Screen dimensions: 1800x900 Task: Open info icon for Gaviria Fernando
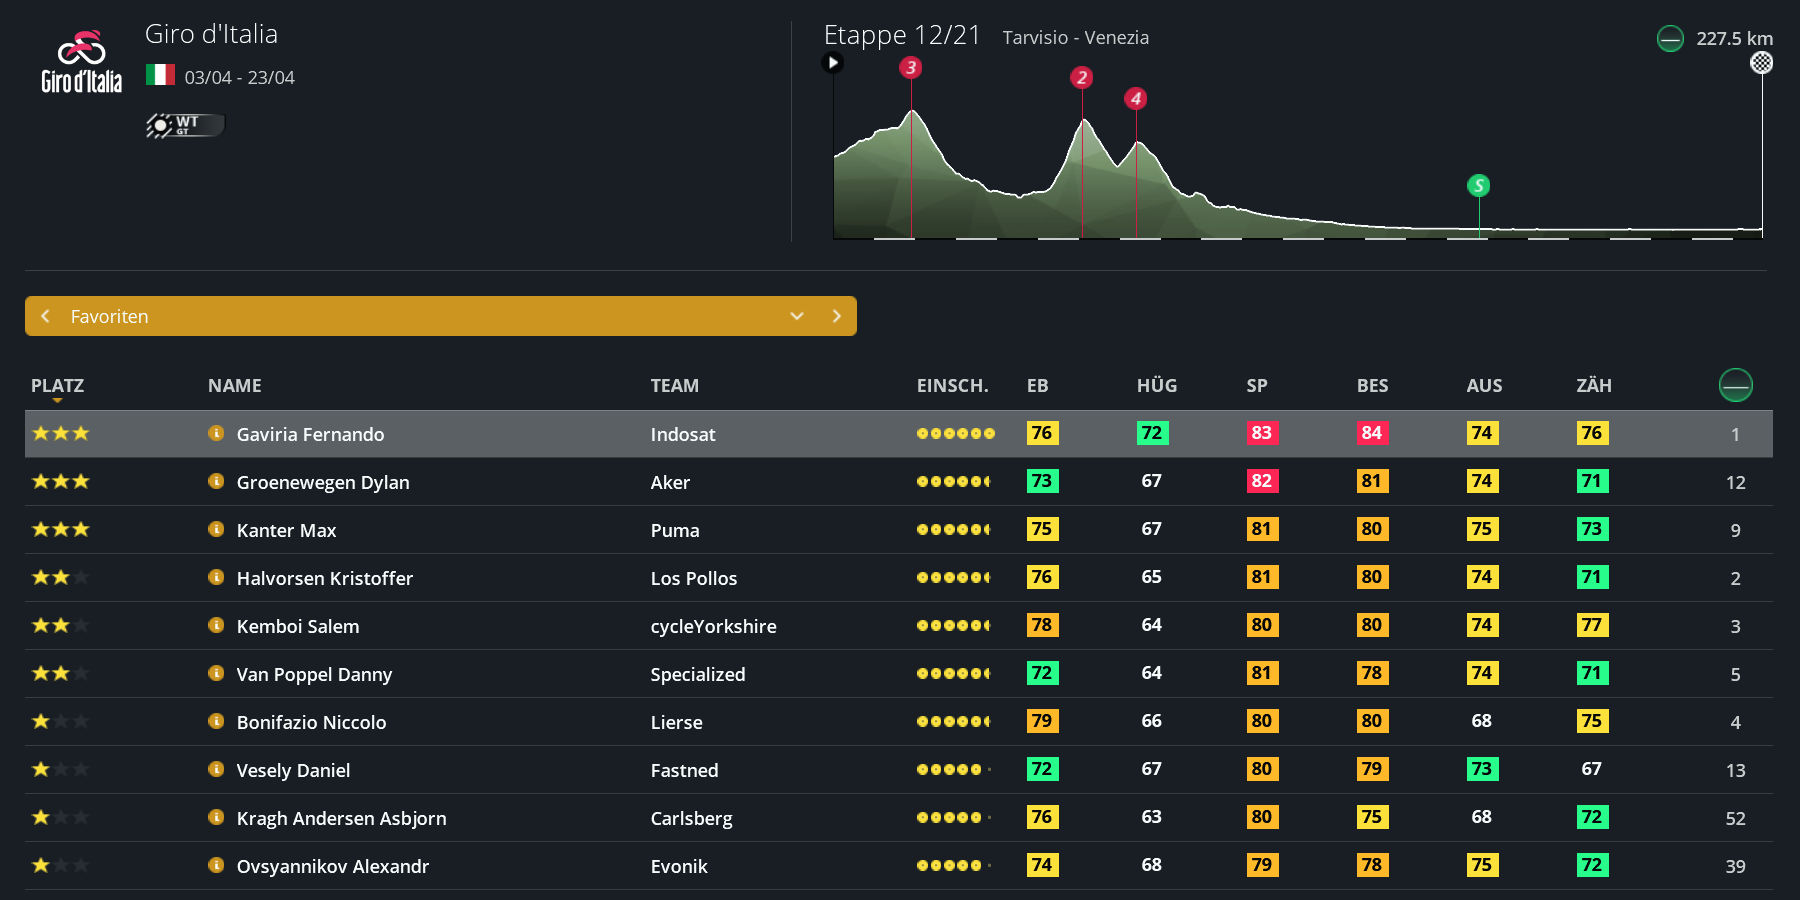point(216,434)
